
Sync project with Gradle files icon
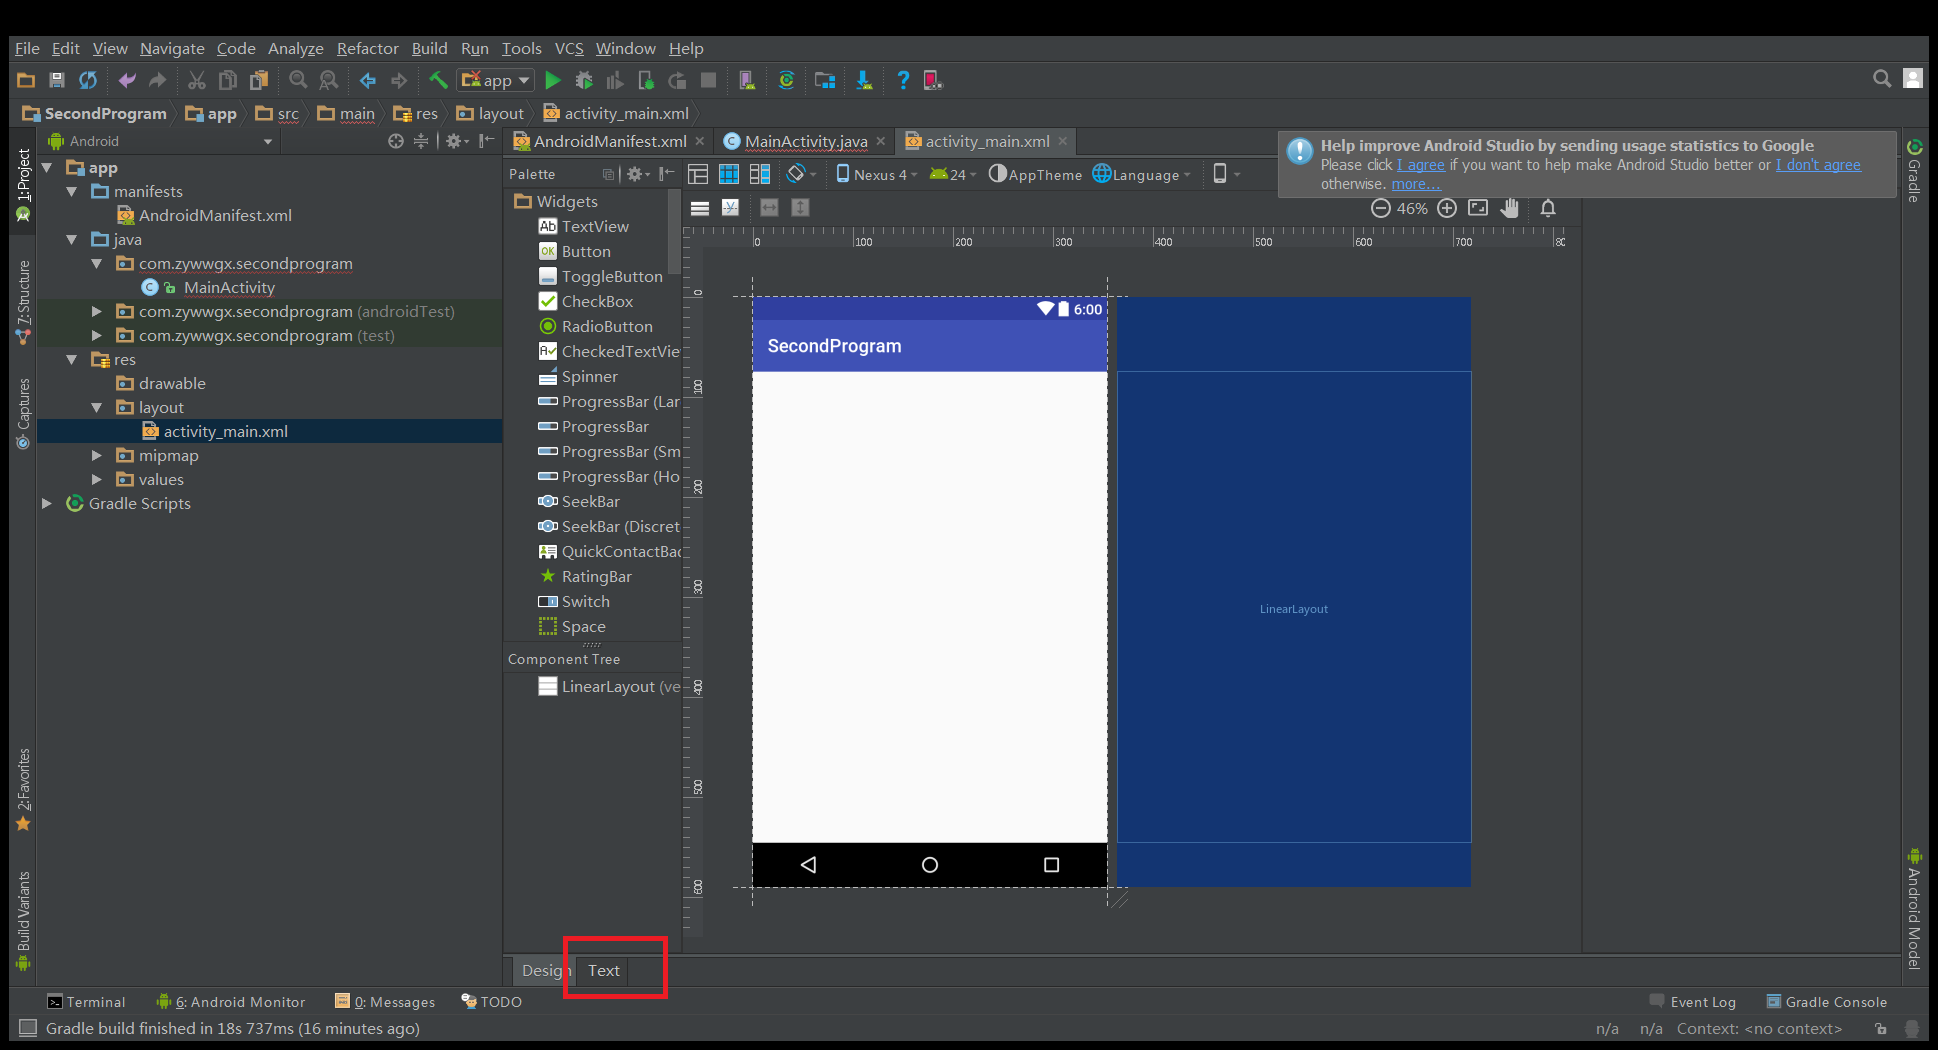[786, 81]
